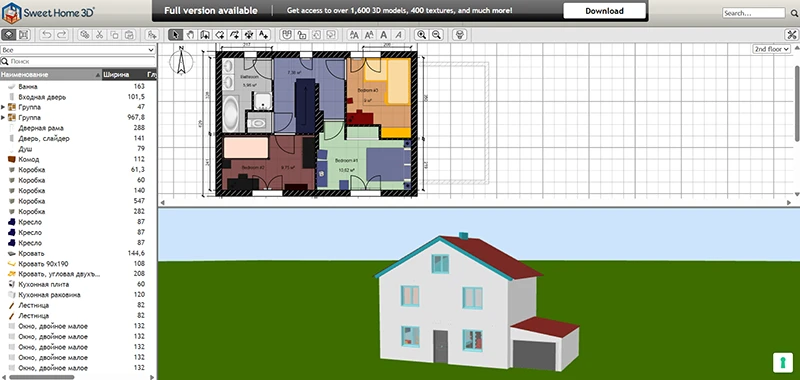The width and height of the screenshot is (800, 380).
Task: Click the Sweet Home 3D logo
Action: pos(48,13)
